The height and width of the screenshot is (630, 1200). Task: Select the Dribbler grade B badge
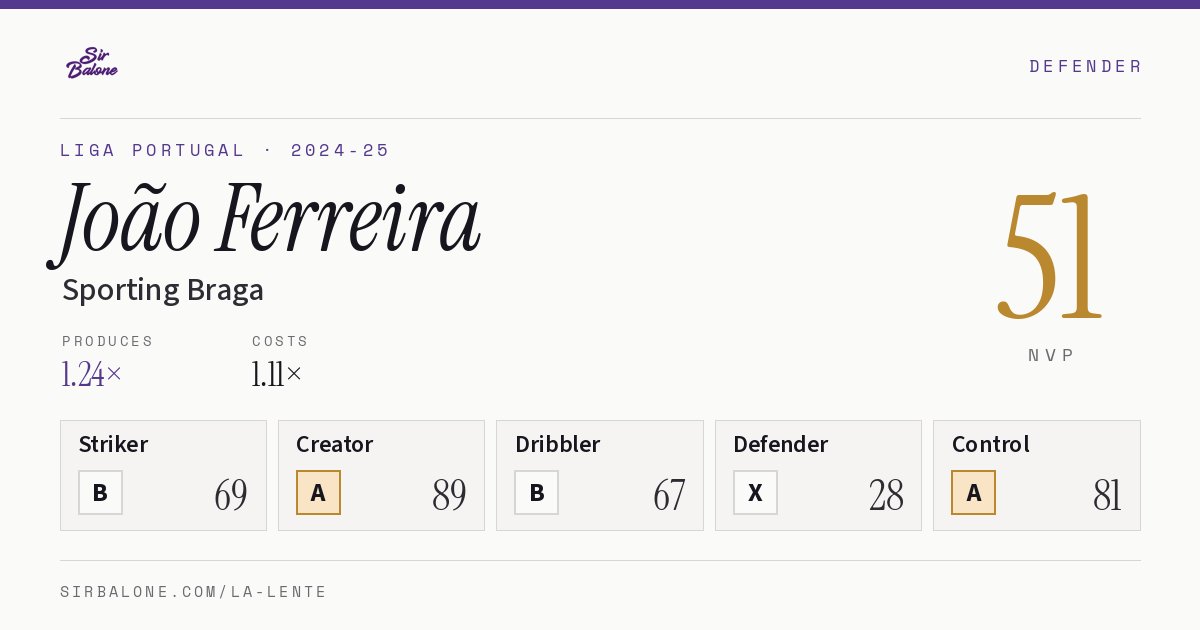(536, 492)
